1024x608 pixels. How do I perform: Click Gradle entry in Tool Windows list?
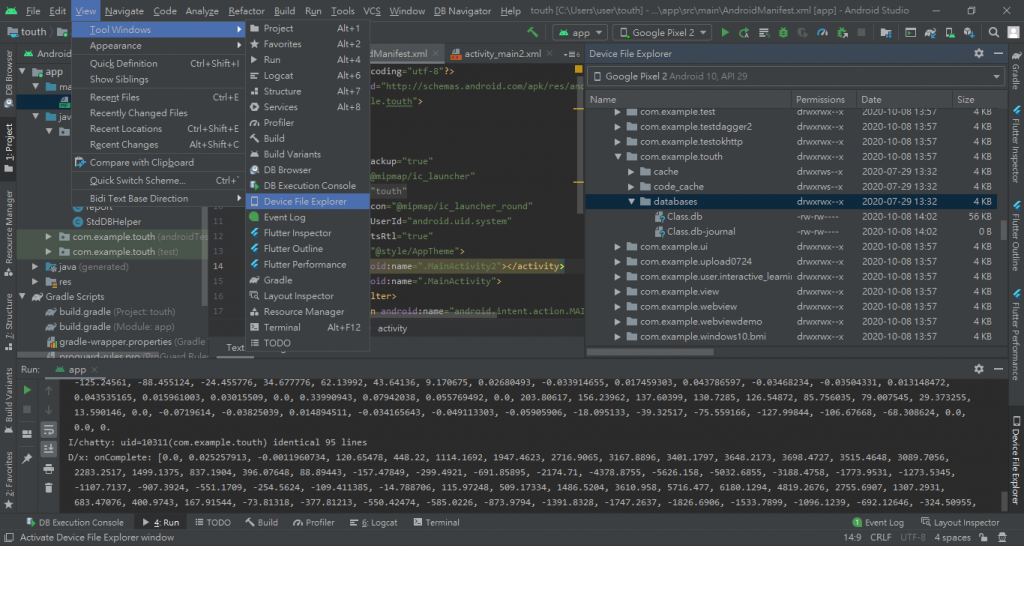308,280
